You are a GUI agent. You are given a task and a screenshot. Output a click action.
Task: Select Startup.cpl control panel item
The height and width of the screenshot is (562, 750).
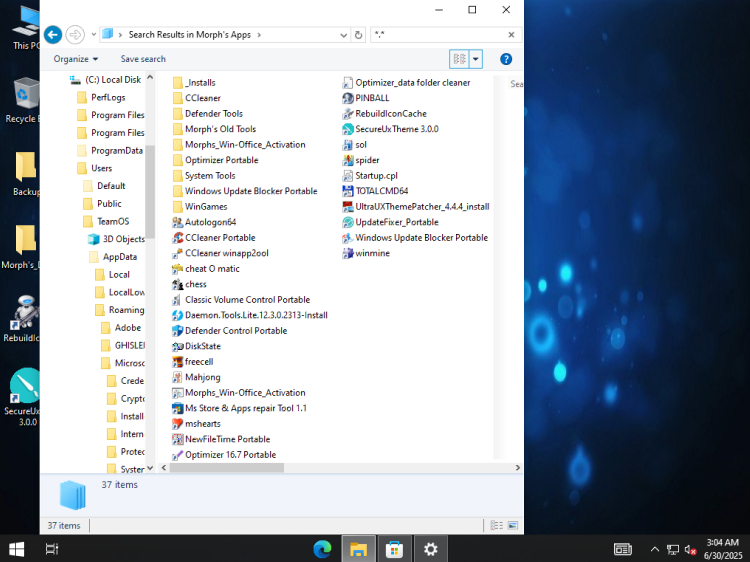tap(370, 176)
